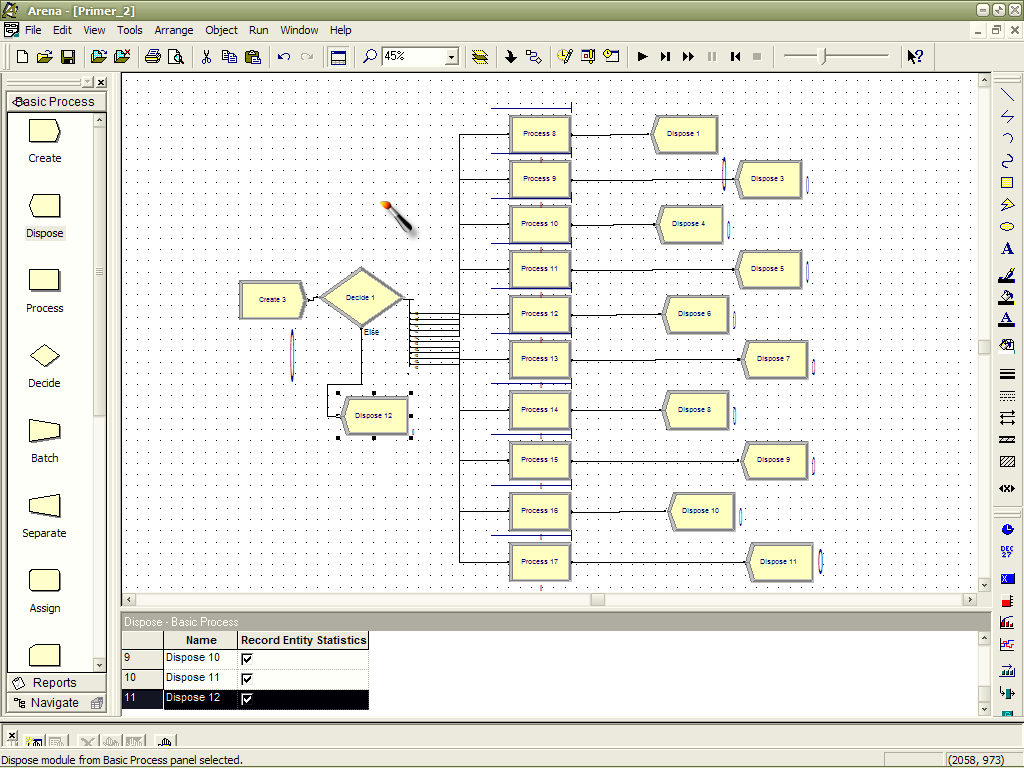Viewport: 1024px width, 768px height.
Task: Select the Create 3 module on canvas
Action: point(272,300)
